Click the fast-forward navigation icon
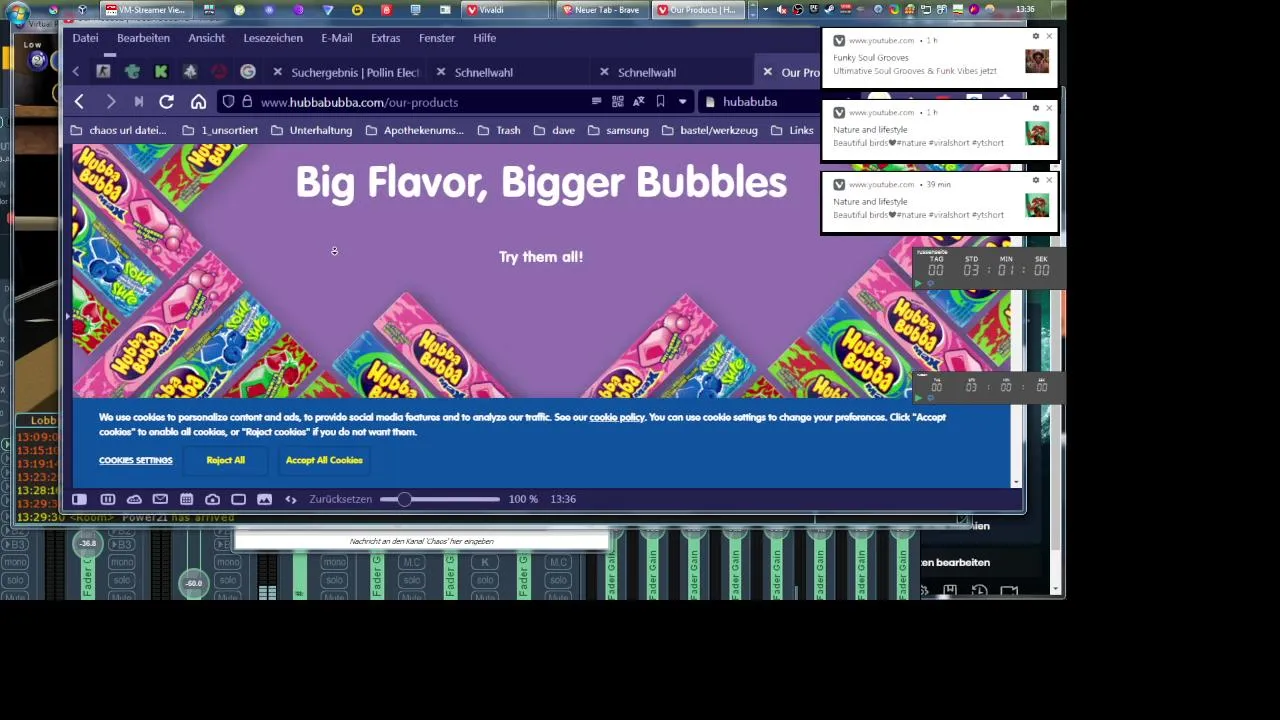Viewport: 1280px width, 720px height. 139,102
